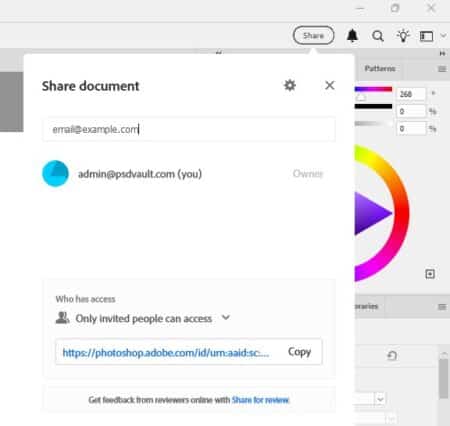Open the Share for review link

tap(260, 400)
